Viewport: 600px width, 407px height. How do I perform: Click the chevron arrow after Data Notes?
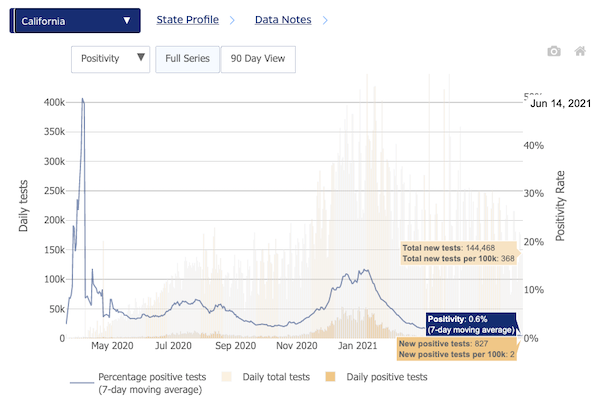pyautogui.click(x=324, y=20)
